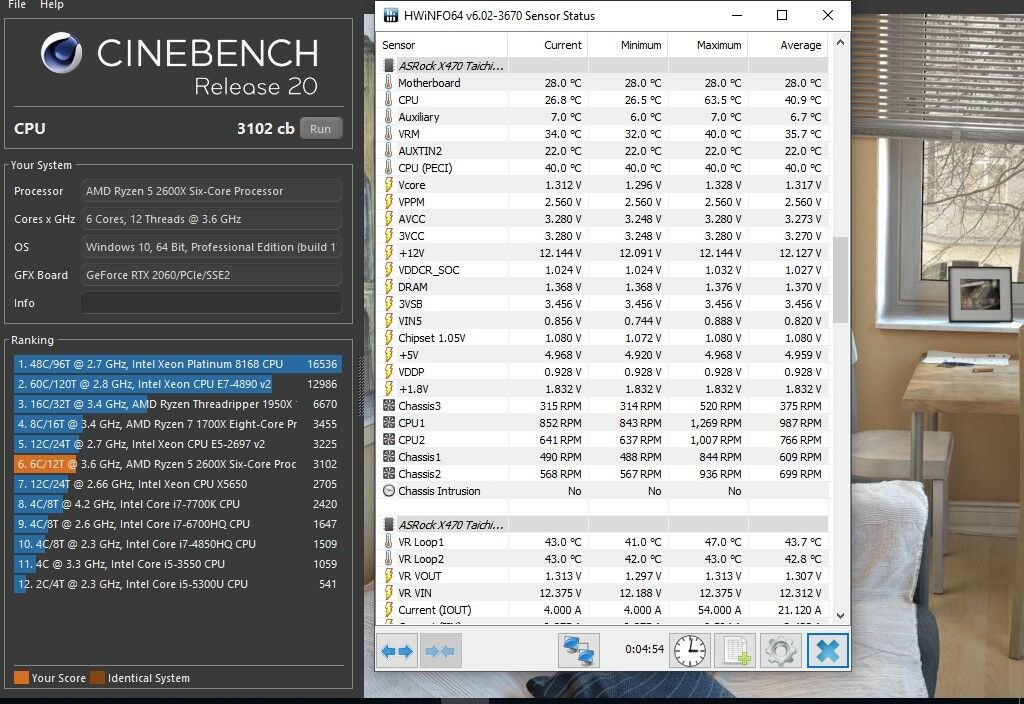Screen dimensions: 1024x704
Task: Open HWiNFO remote network monitors icon
Action: click(579, 650)
